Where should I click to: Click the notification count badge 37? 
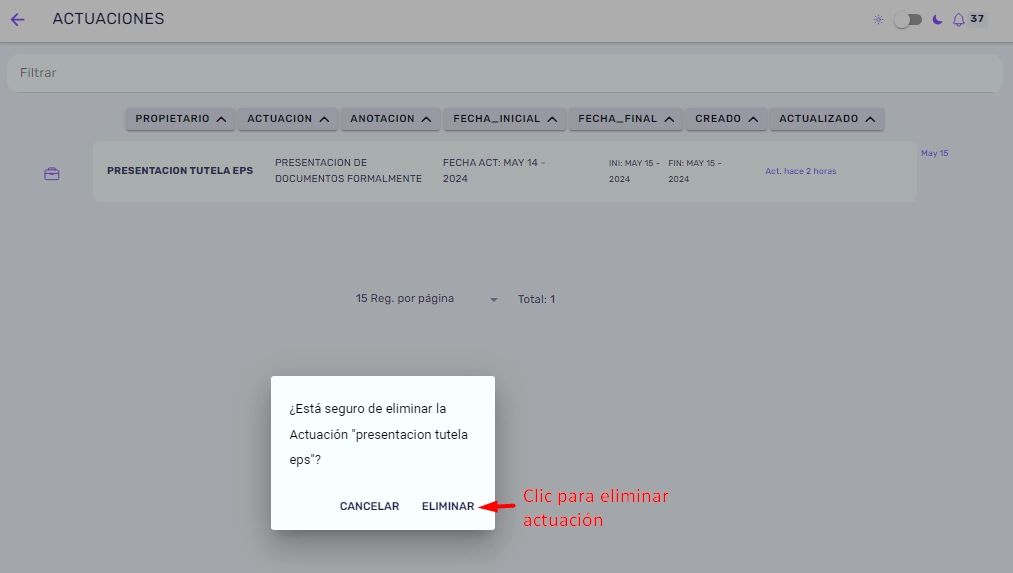pos(977,19)
